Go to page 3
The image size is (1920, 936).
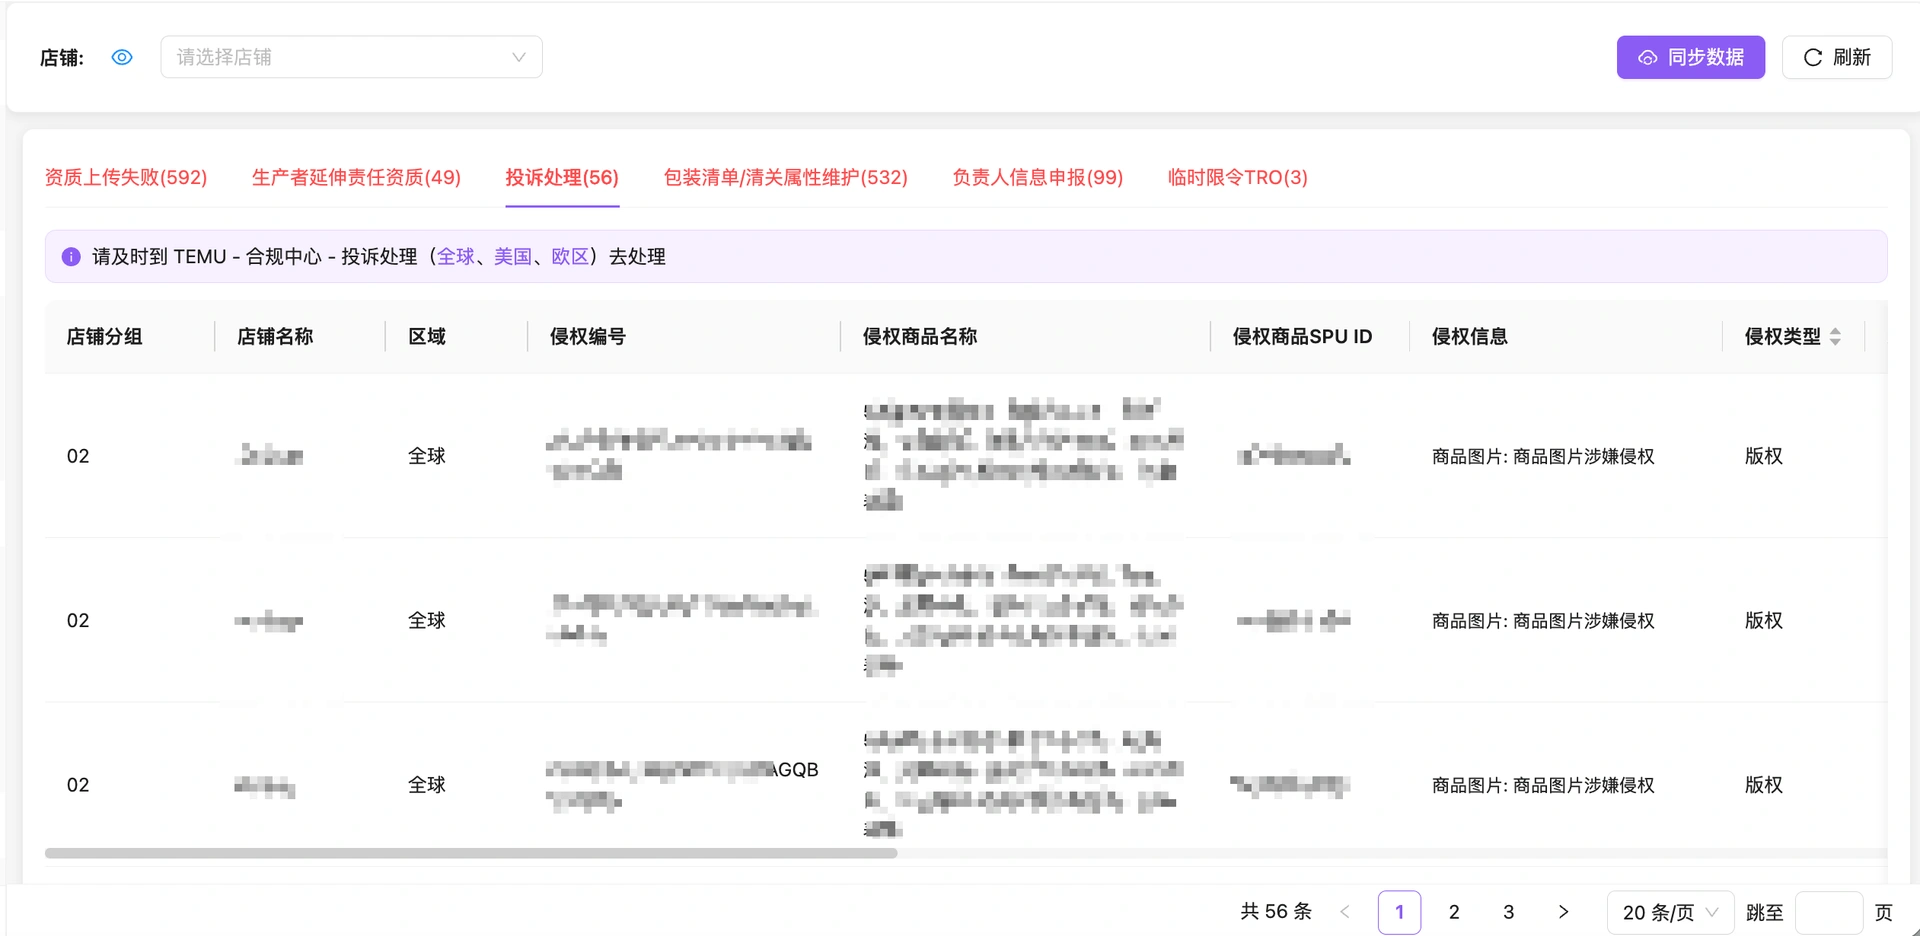tap(1509, 912)
